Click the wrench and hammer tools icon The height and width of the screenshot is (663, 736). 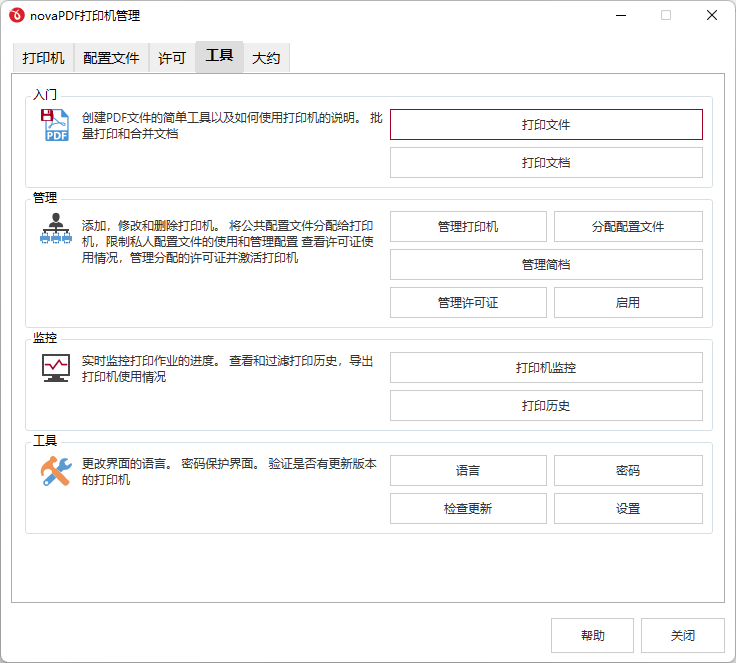(x=56, y=471)
